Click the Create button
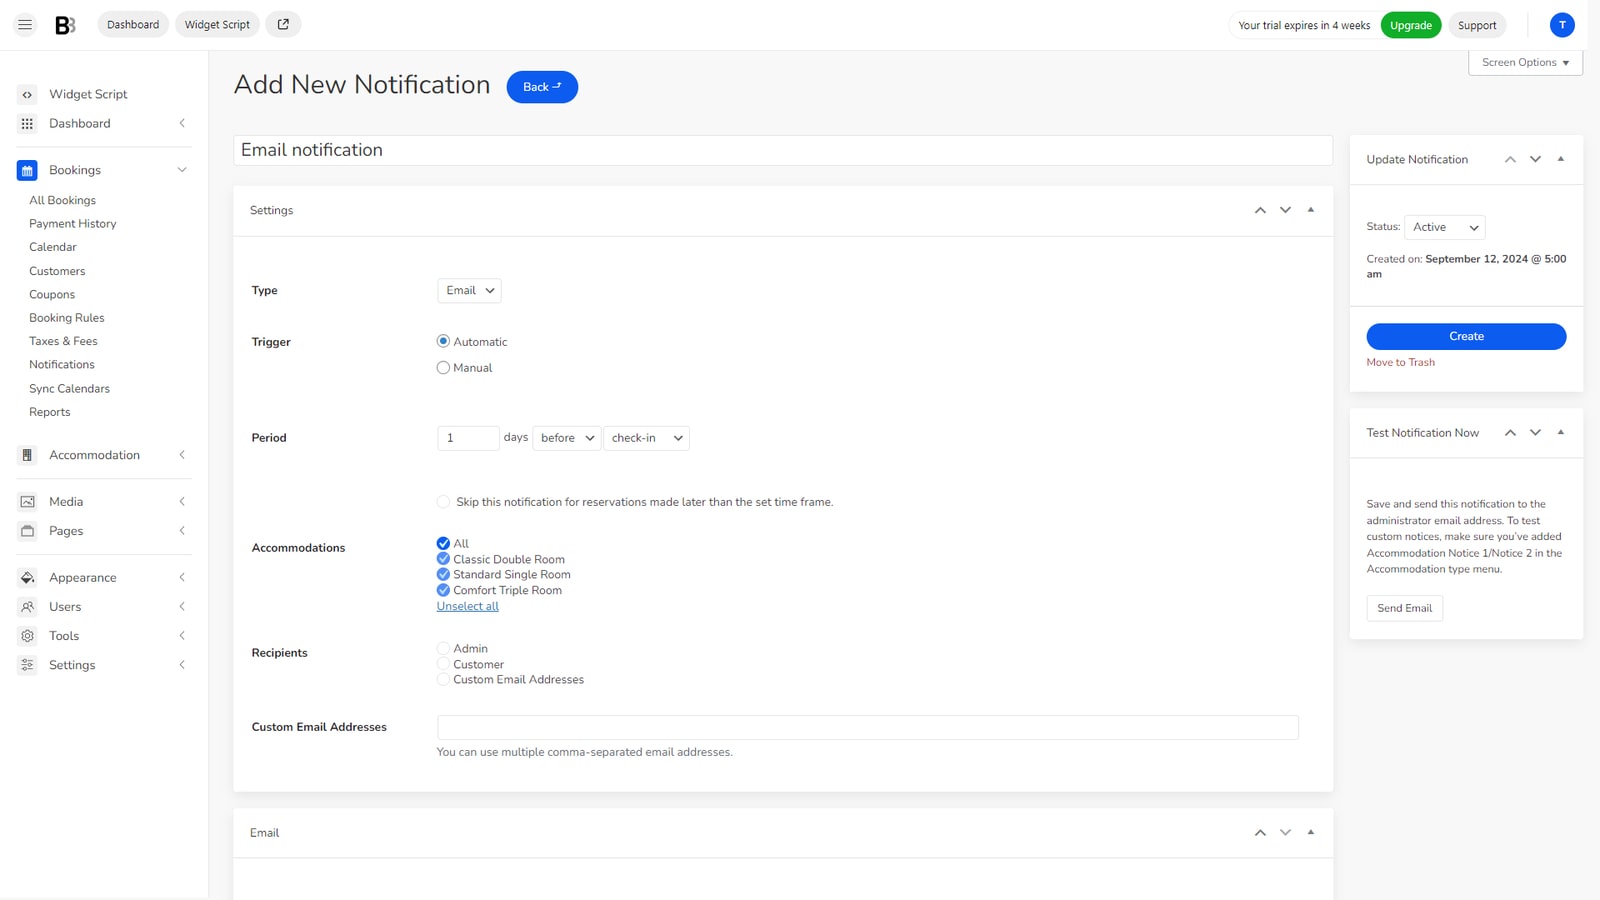 click(1465, 336)
